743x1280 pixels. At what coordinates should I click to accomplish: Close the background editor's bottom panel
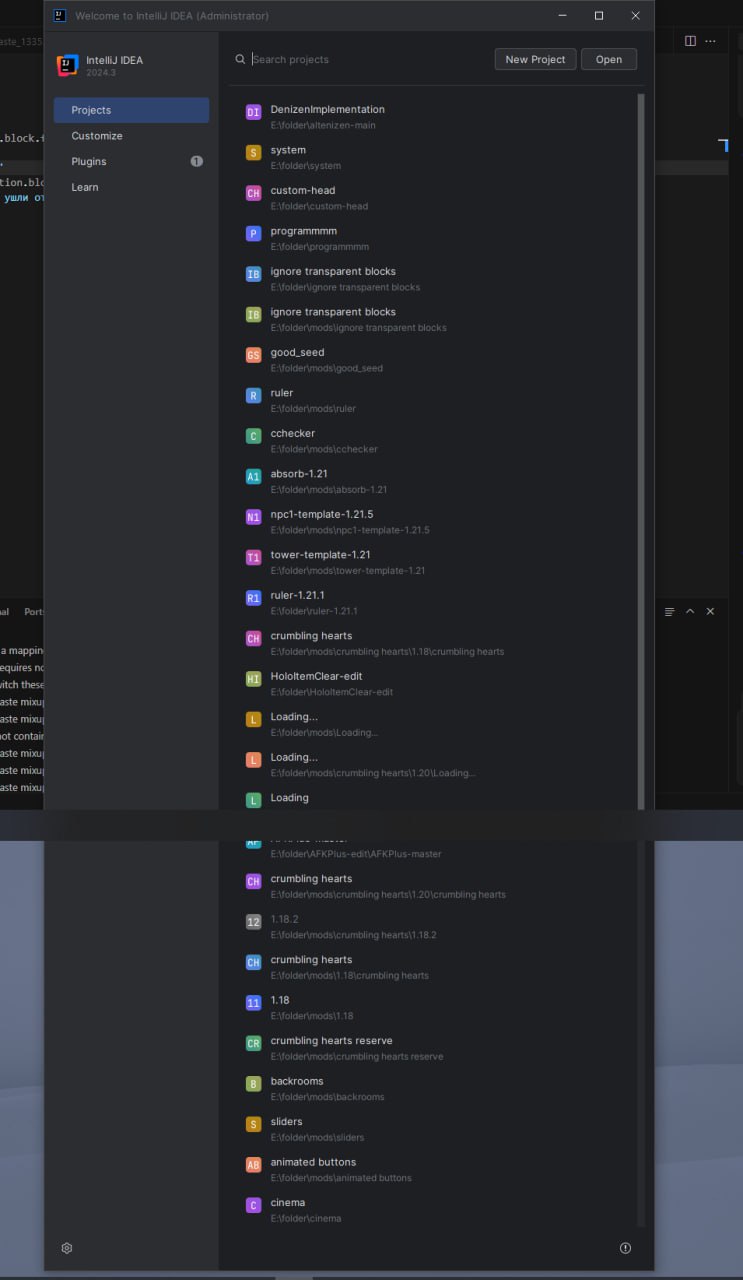pos(711,611)
